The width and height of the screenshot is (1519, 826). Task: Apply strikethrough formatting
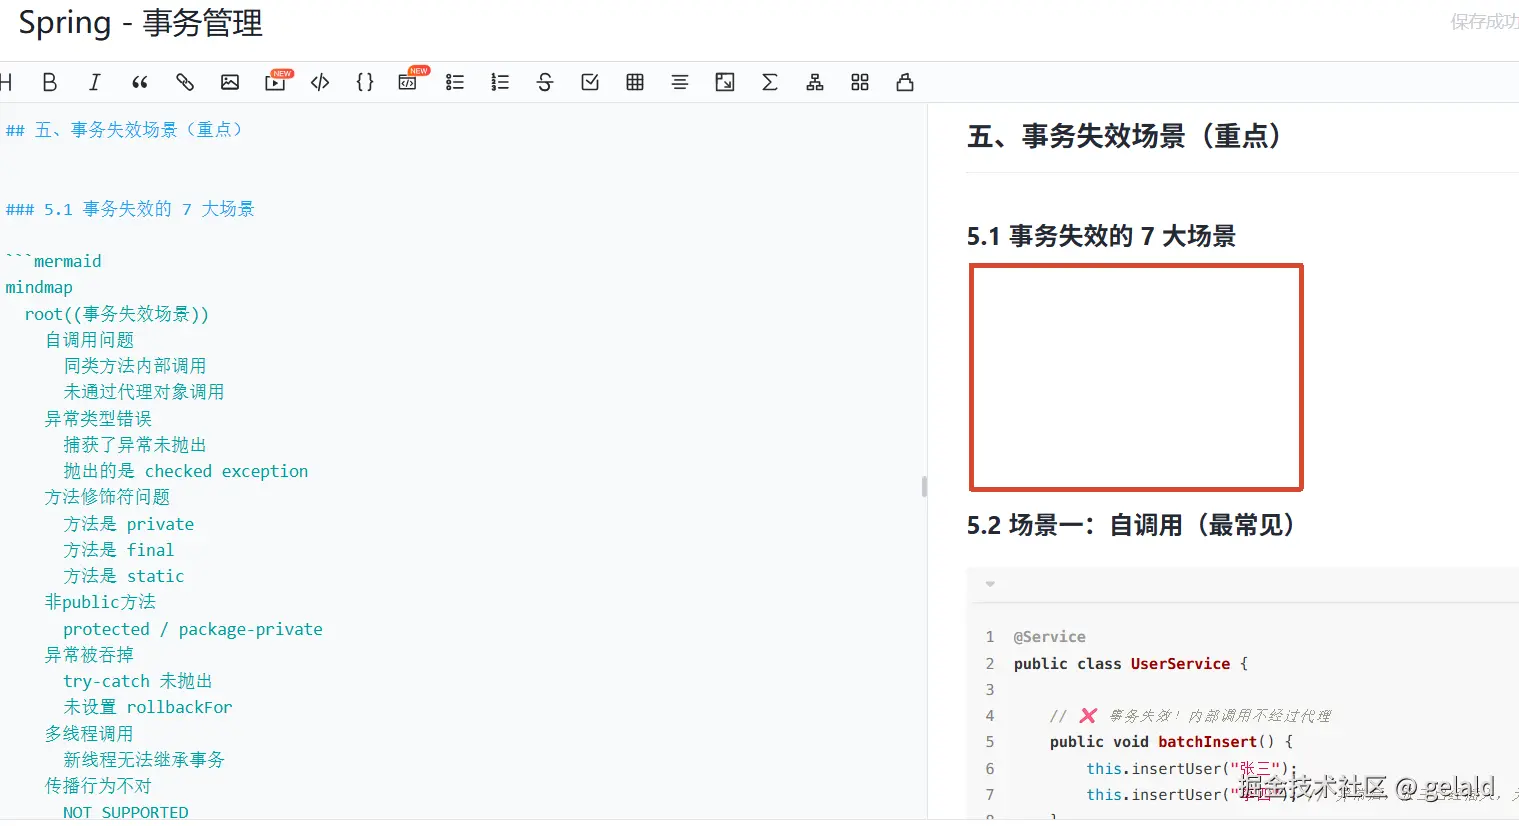(x=544, y=82)
